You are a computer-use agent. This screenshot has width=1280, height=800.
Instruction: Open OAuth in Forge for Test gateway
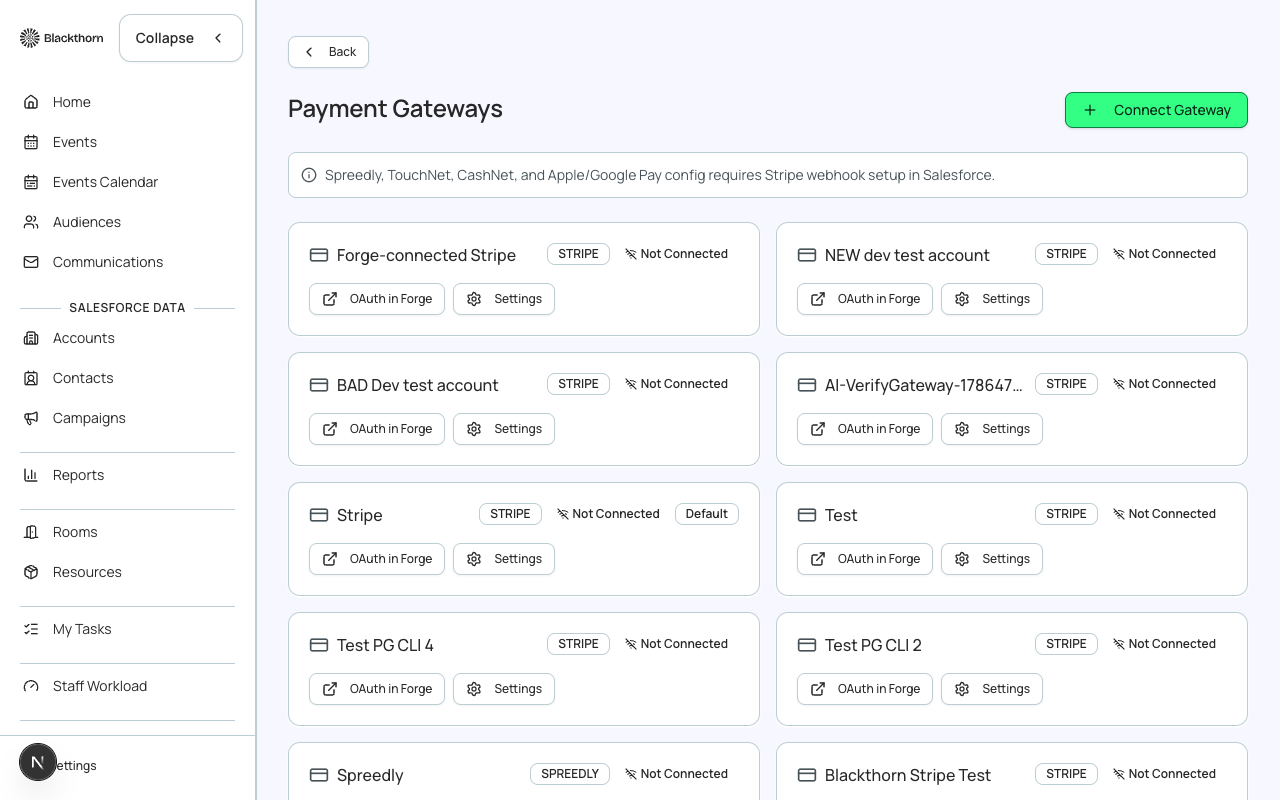(x=865, y=559)
